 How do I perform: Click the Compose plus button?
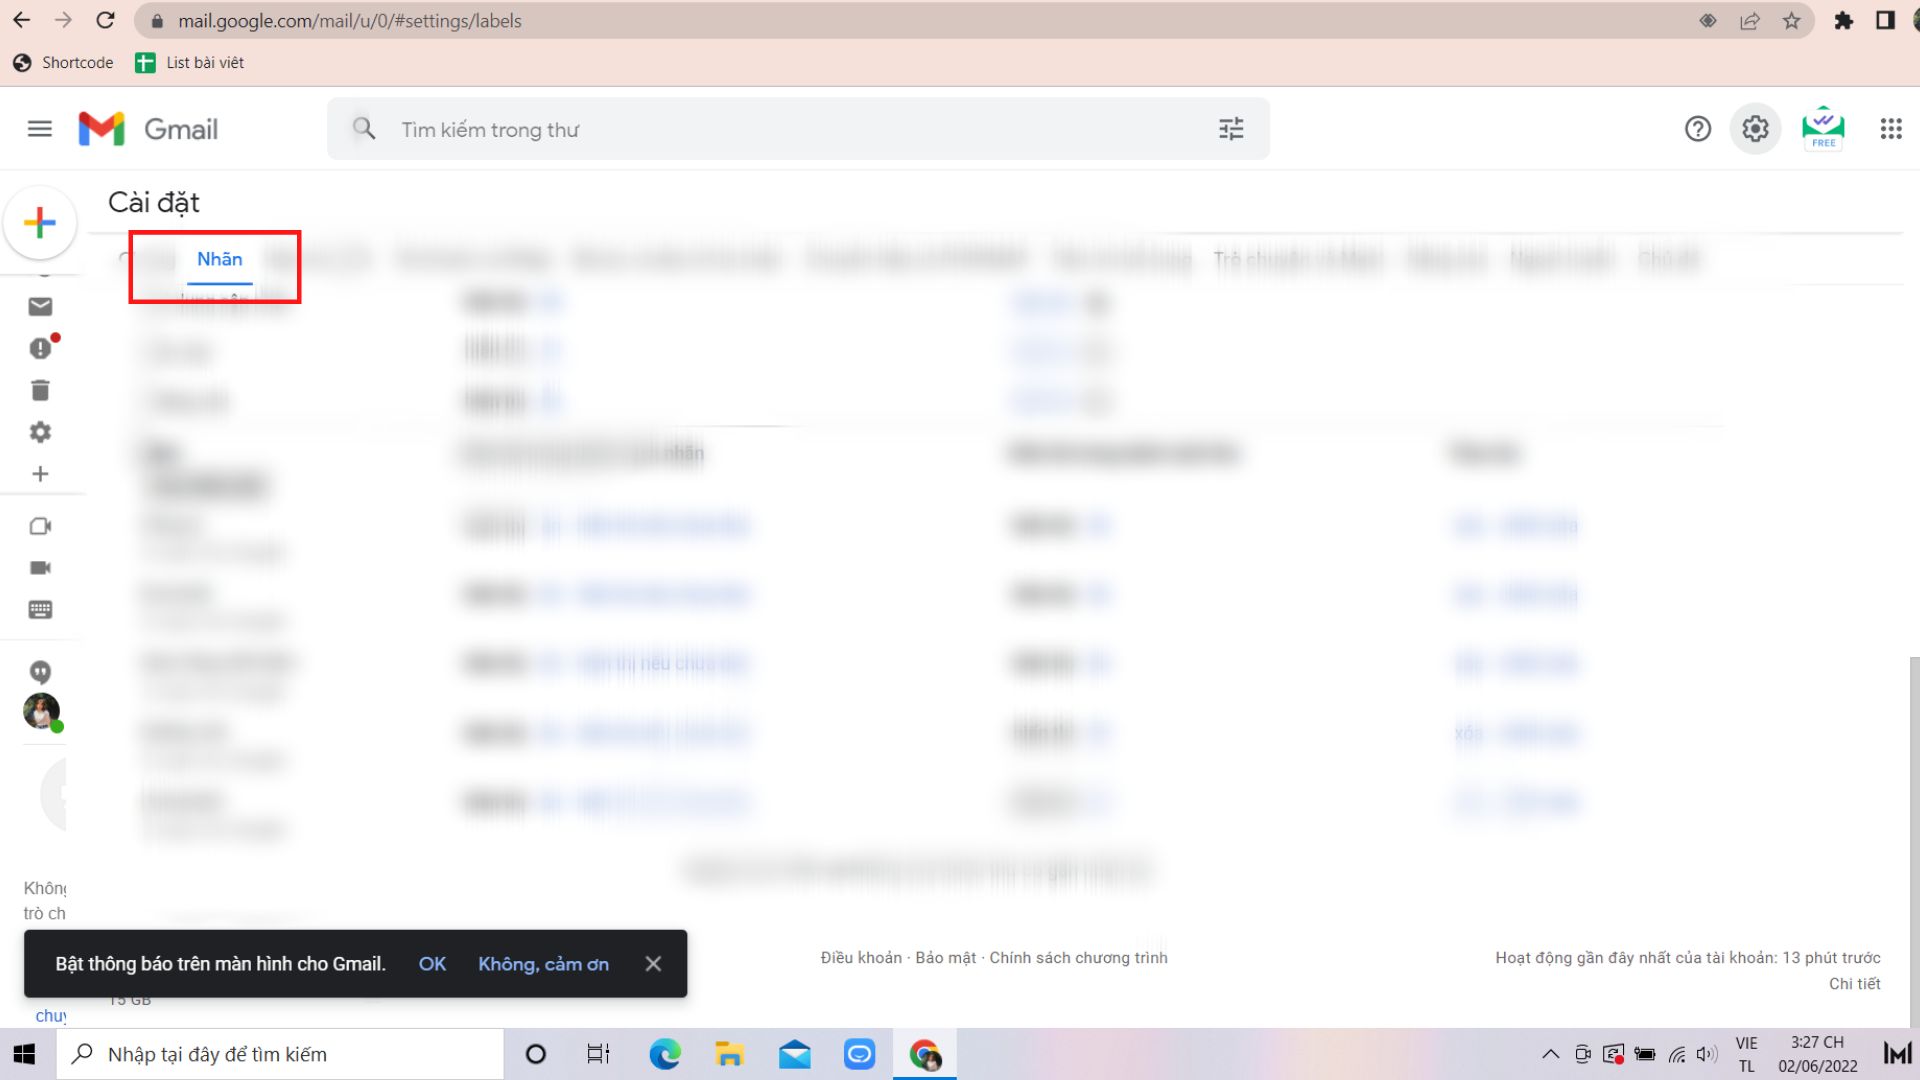pos(40,222)
